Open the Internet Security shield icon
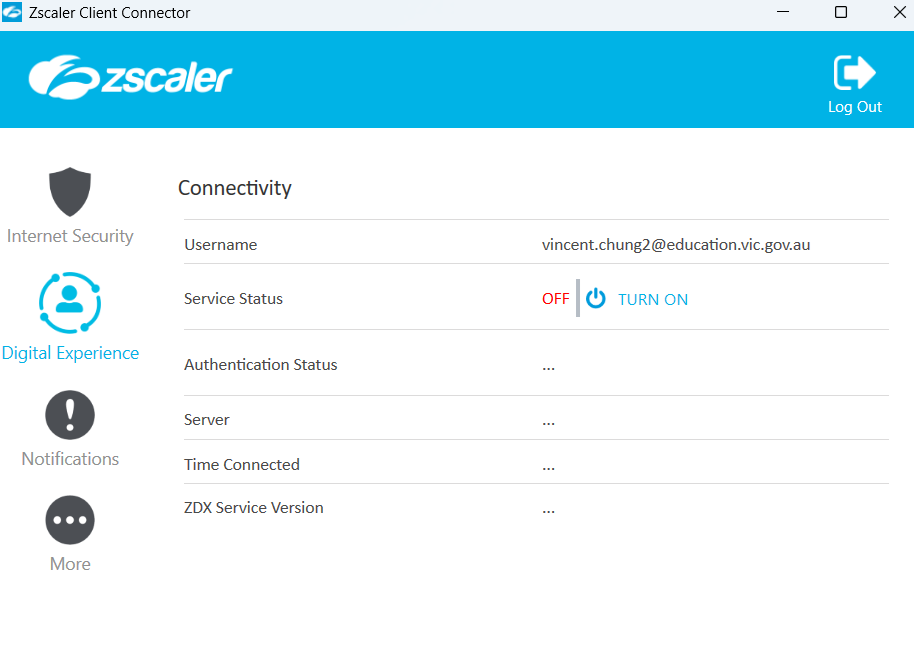Viewport: 914px width, 658px height. click(70, 192)
